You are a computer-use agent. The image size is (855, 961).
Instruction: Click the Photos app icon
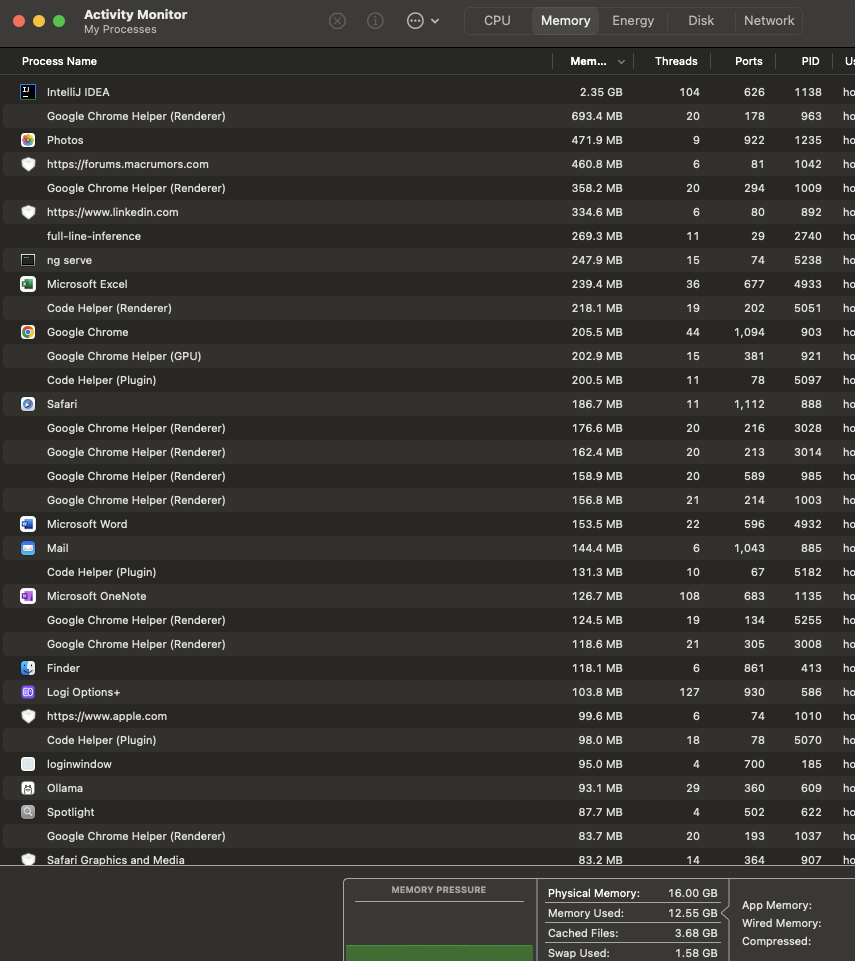28,140
